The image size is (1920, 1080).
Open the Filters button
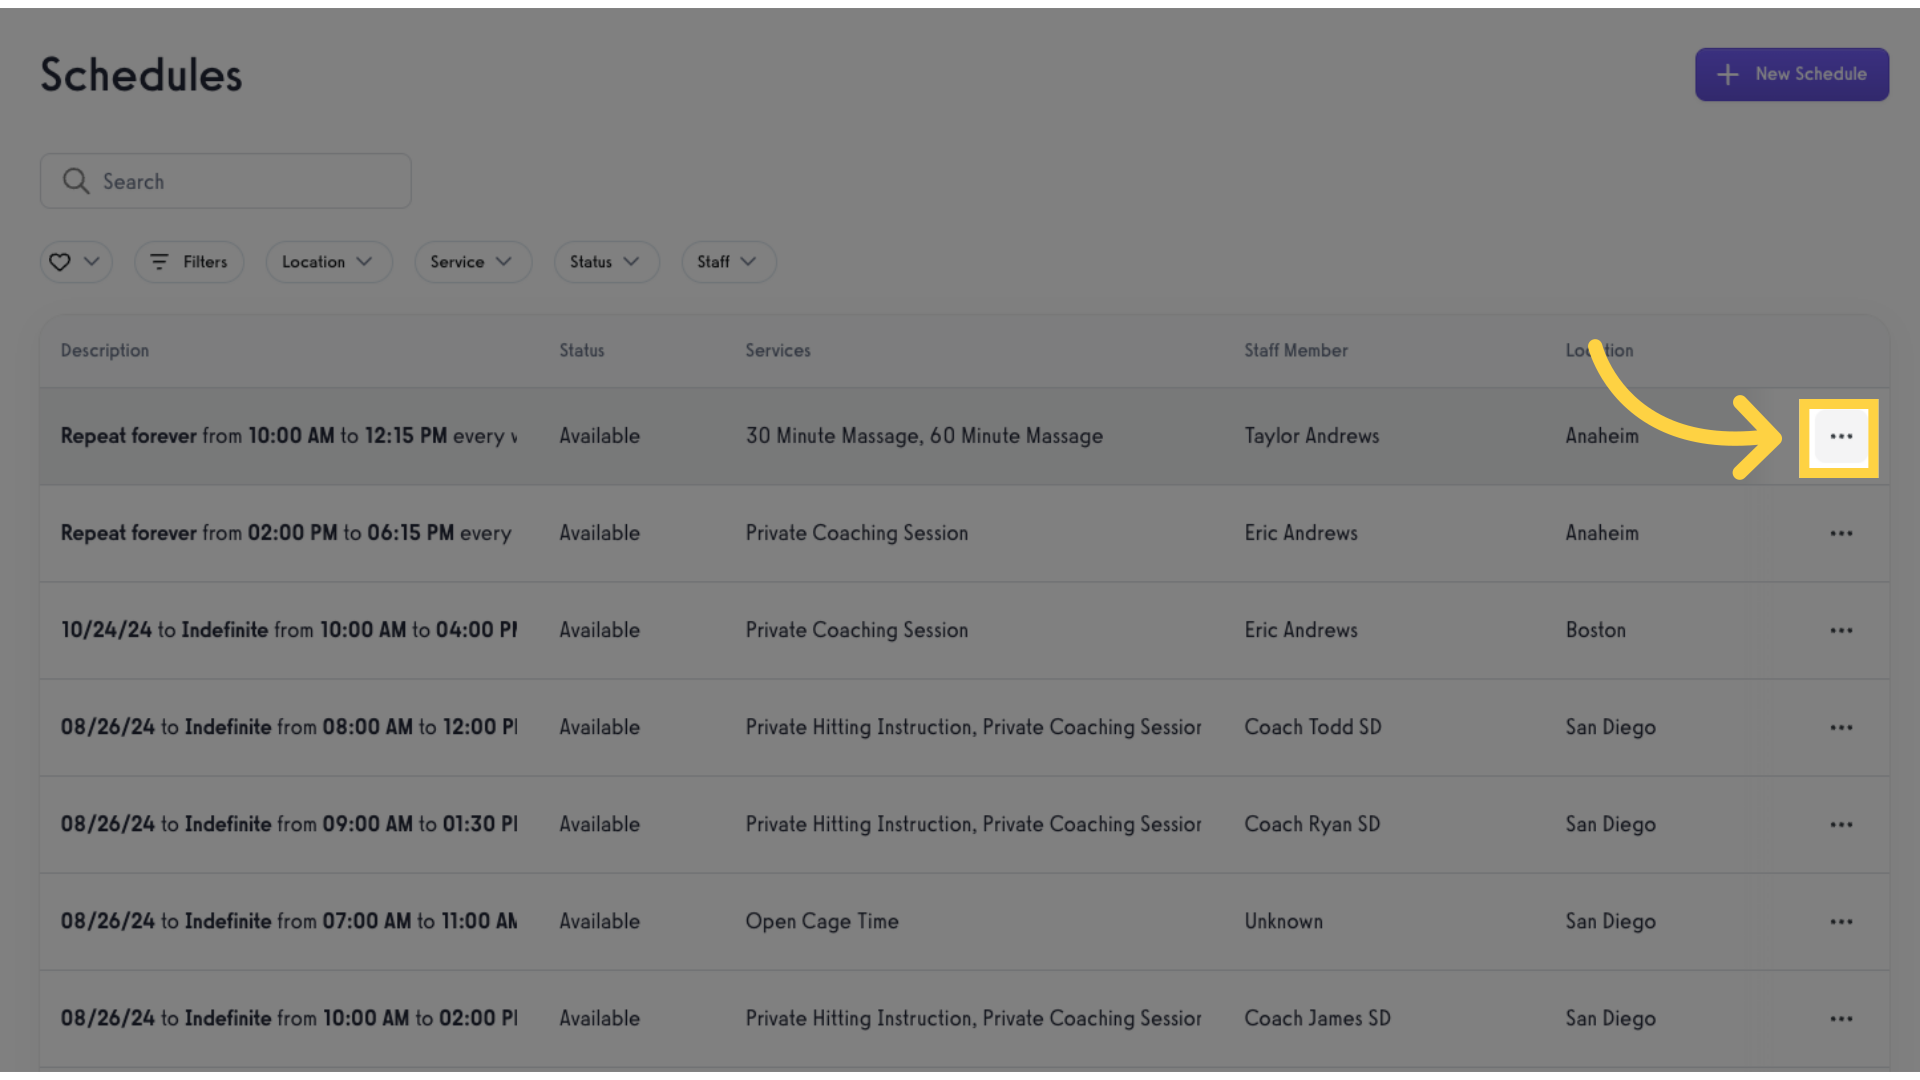(x=189, y=262)
